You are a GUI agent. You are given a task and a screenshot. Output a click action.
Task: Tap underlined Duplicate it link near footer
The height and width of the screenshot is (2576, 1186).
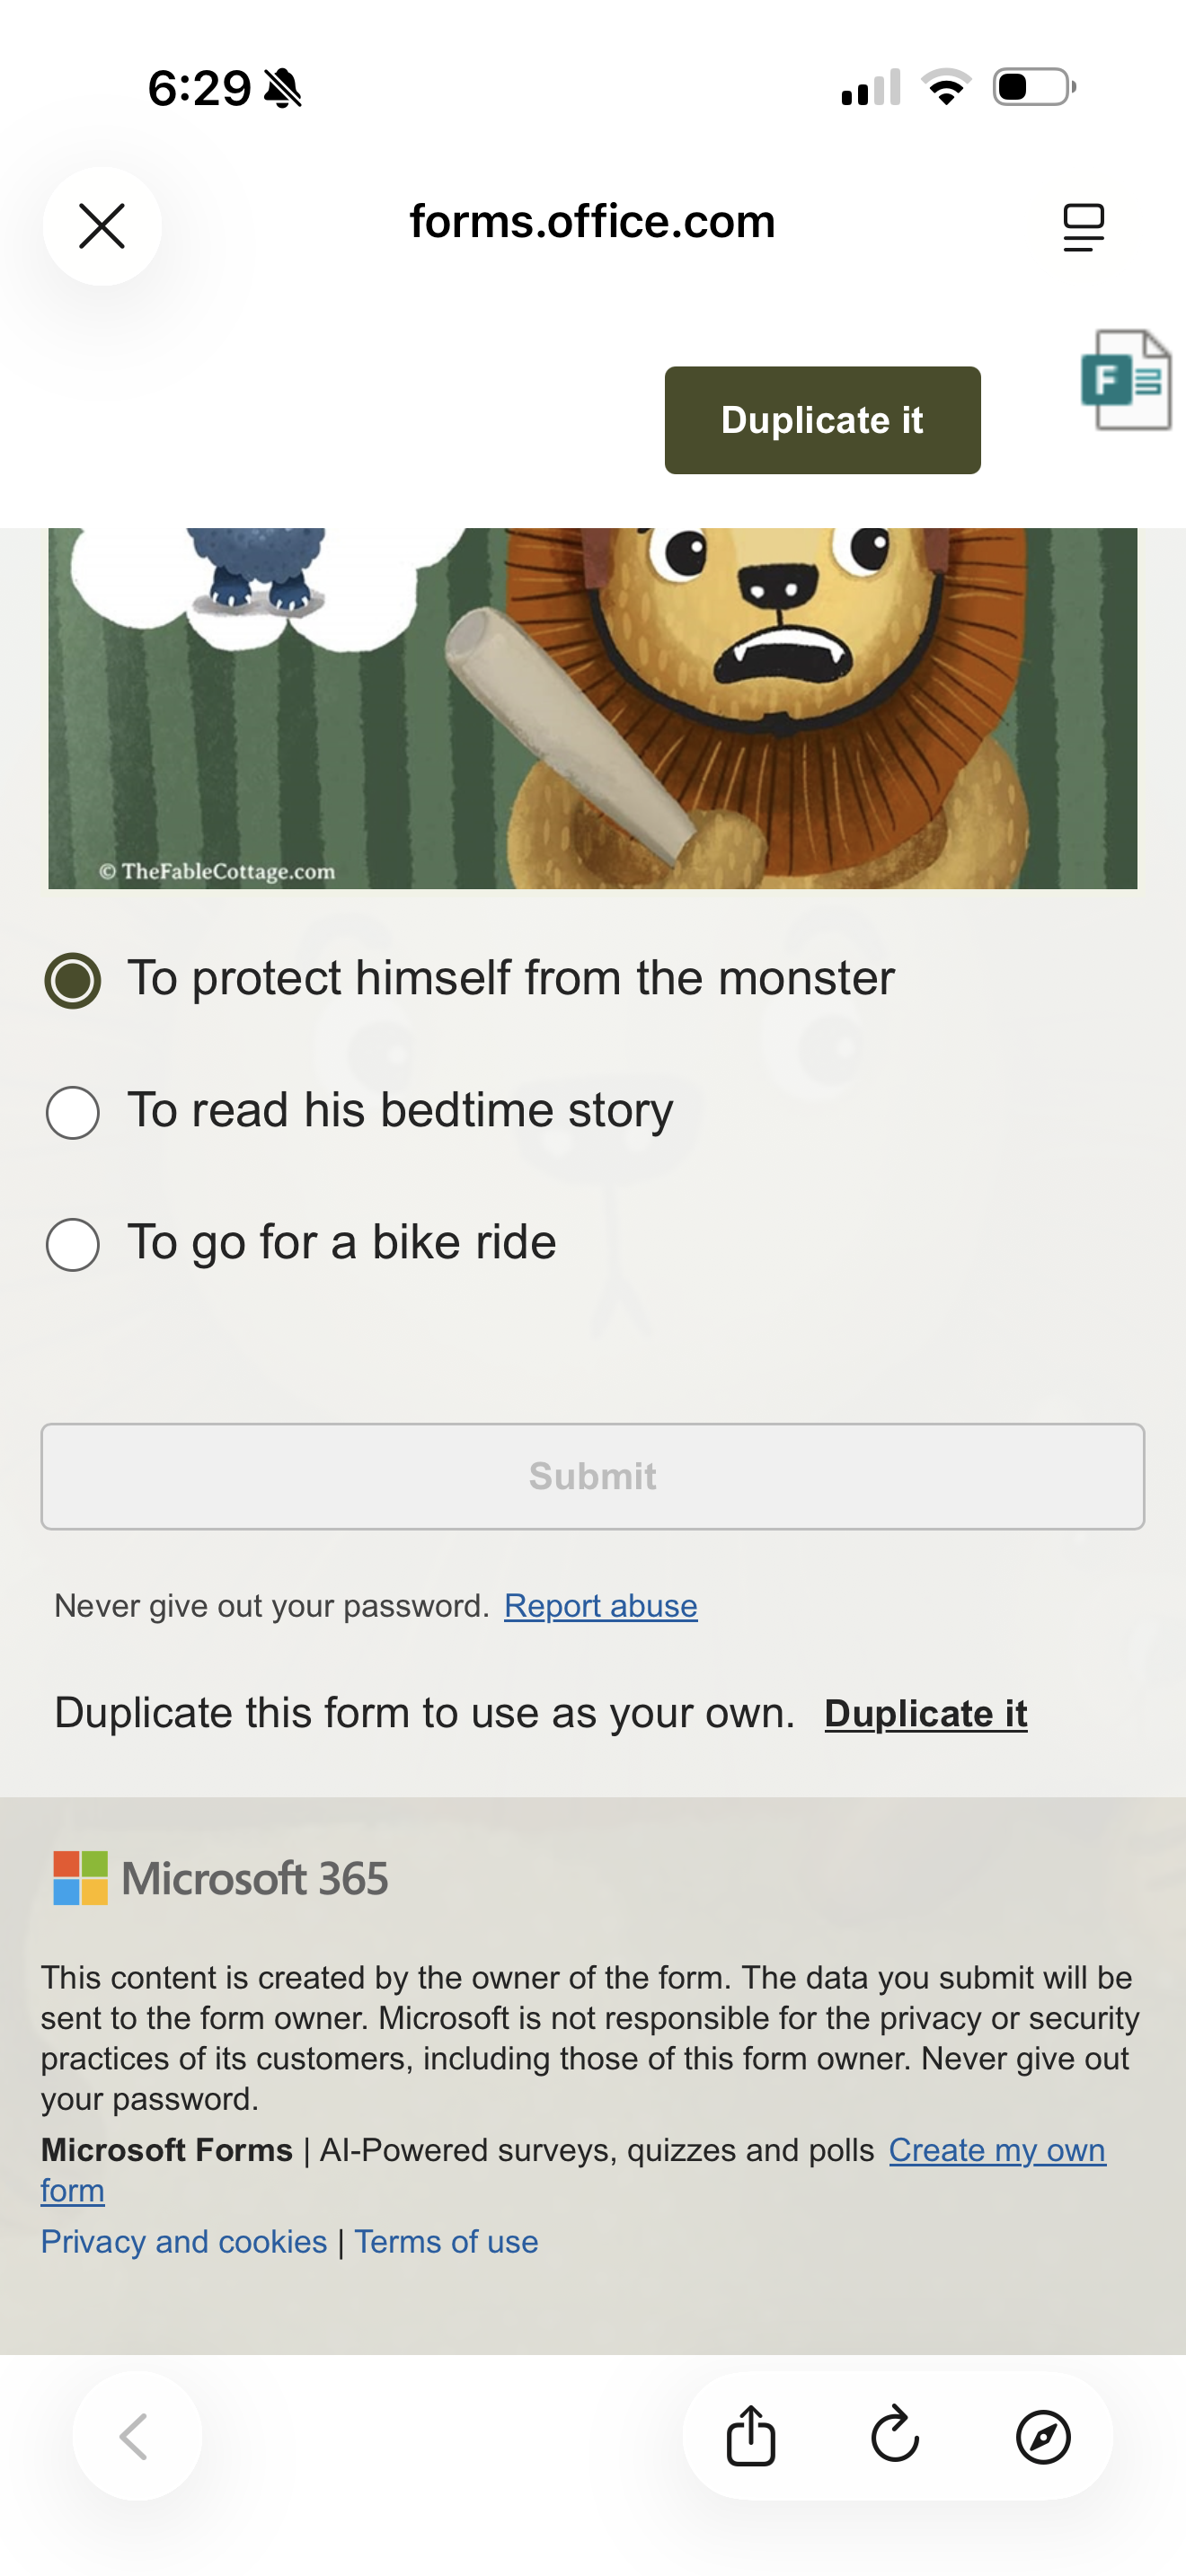925,1714
